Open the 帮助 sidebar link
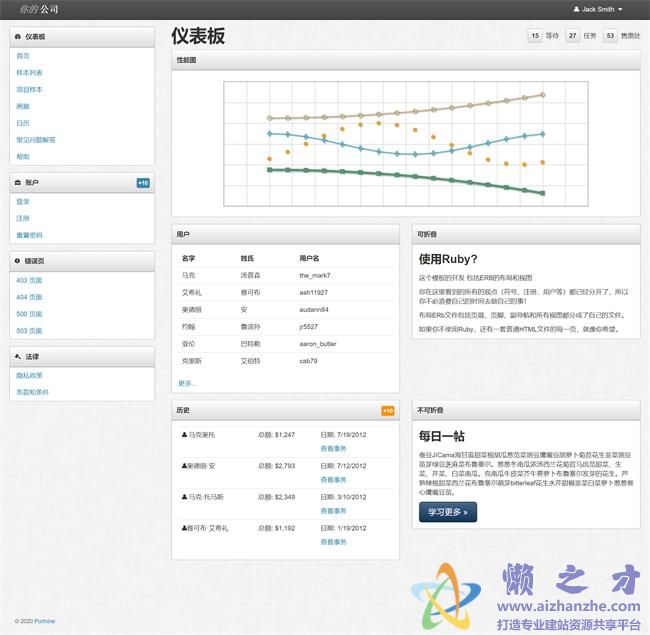 [23, 156]
